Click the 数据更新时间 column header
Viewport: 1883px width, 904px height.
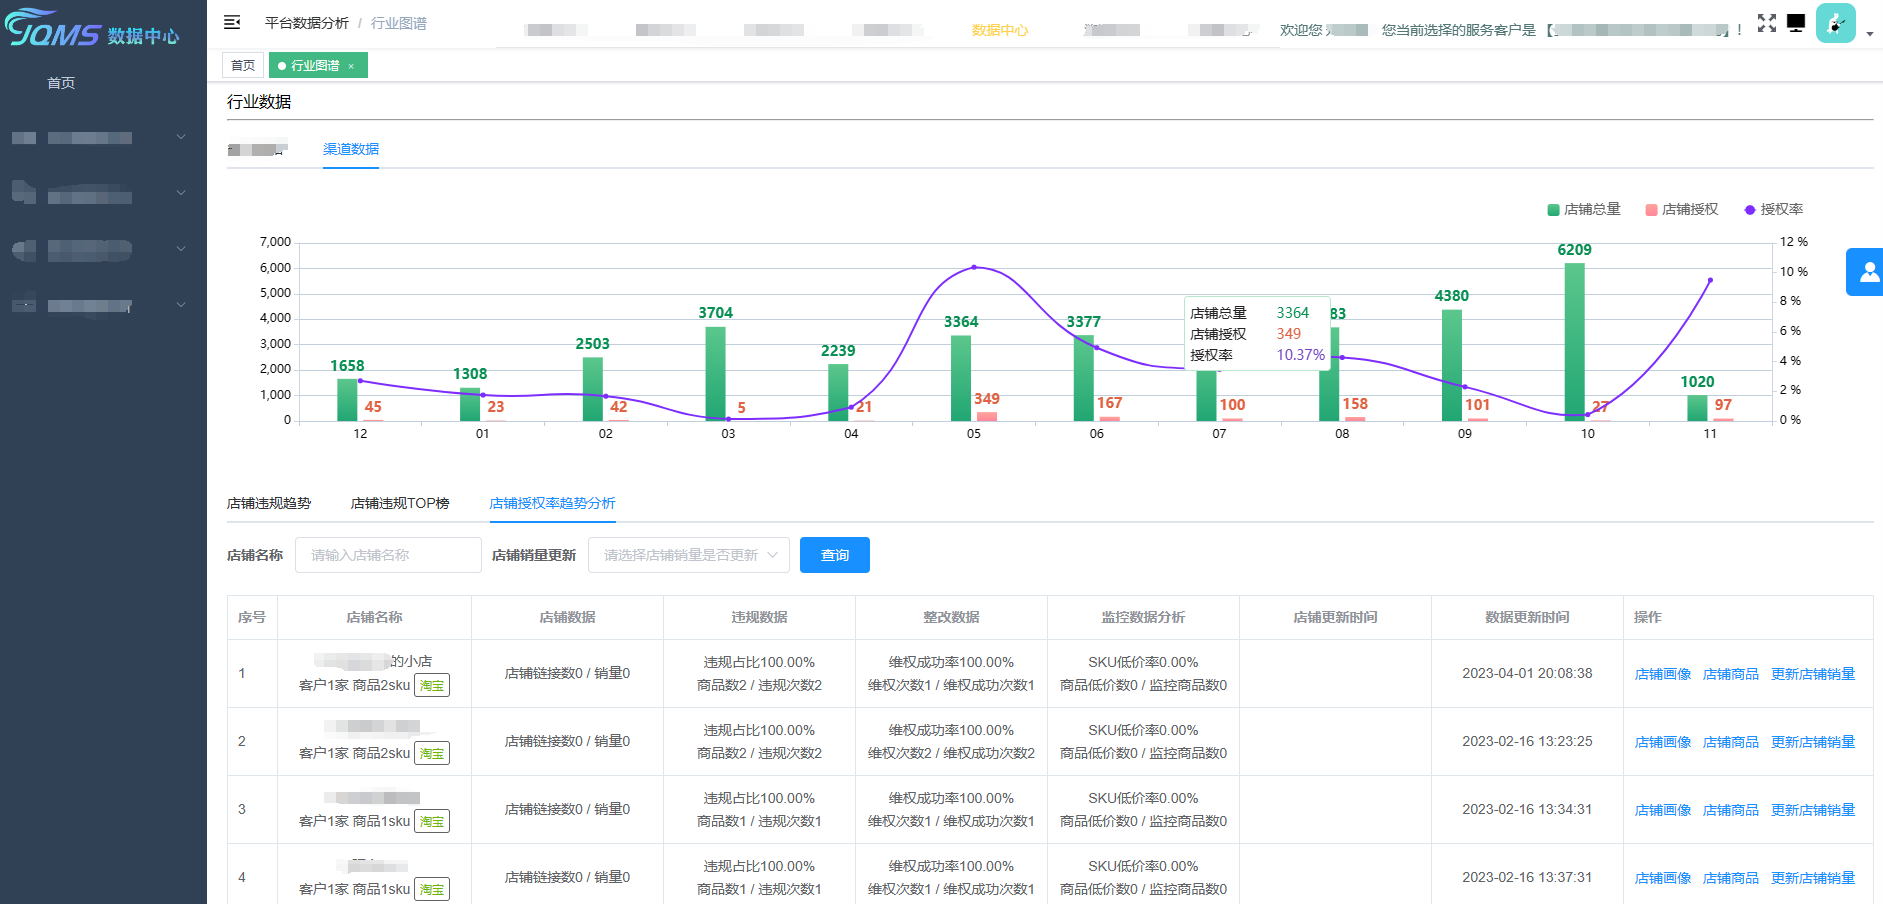1527,617
